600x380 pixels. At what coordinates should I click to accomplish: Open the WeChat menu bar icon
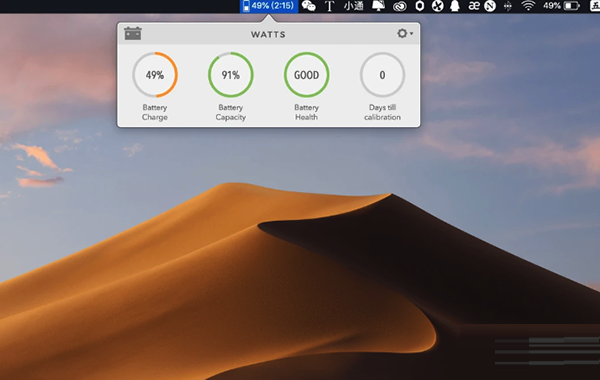point(309,6)
